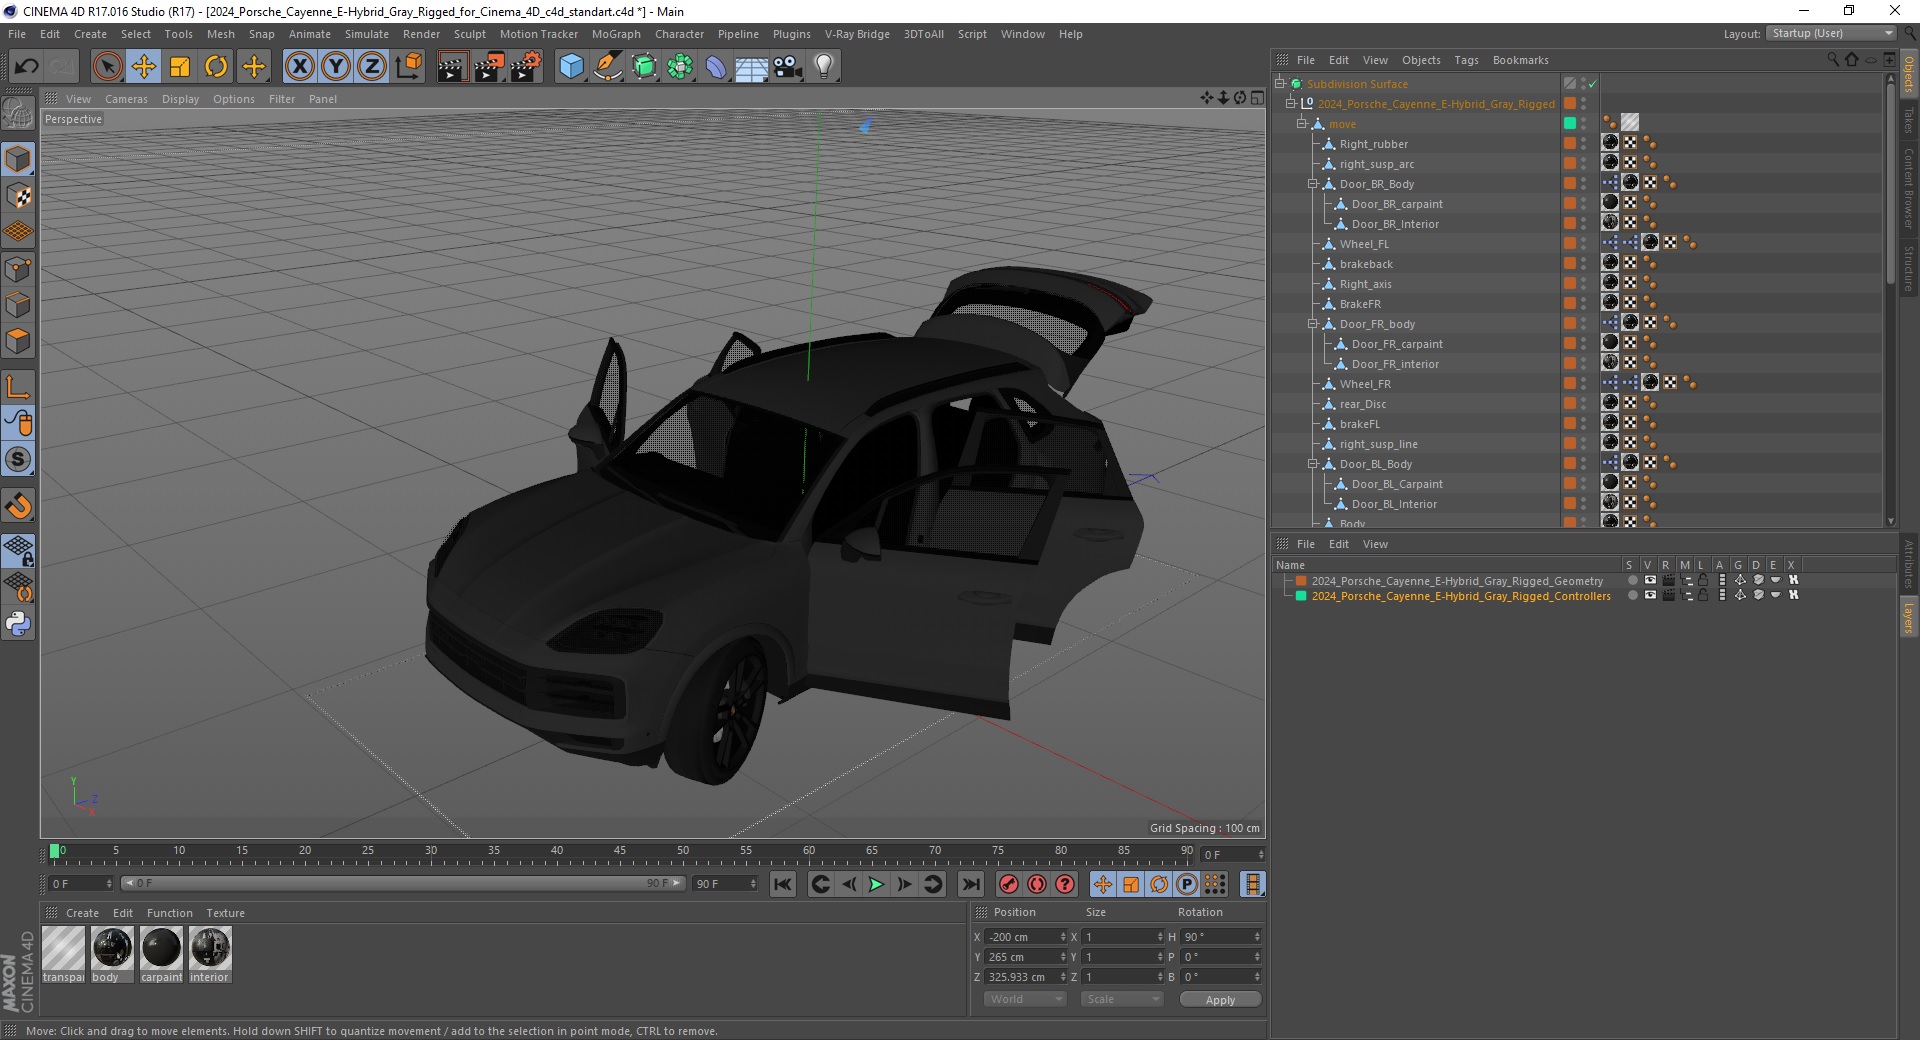Screen dimensions: 1920x1040
Task: Open the Create menu in Material Manager
Action: coord(82,913)
